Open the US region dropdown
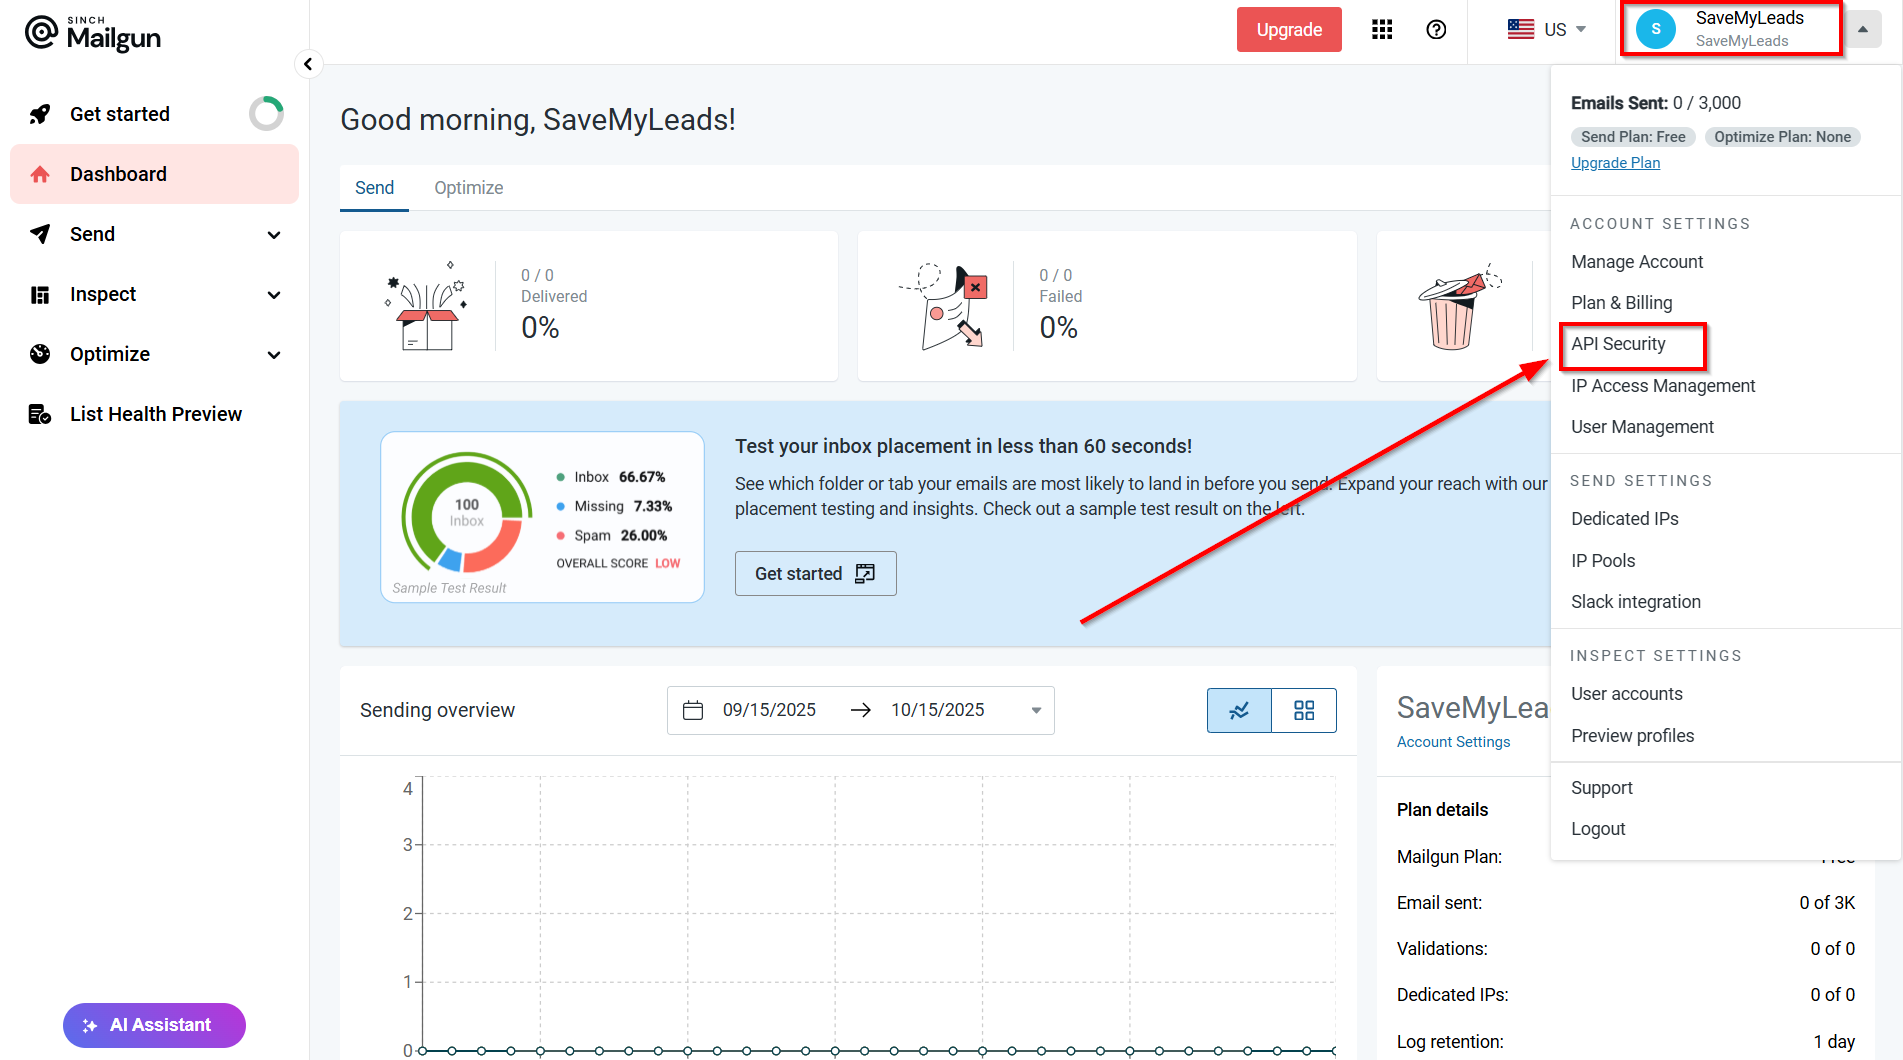Screen dimensions: 1903x1060 [1547, 30]
